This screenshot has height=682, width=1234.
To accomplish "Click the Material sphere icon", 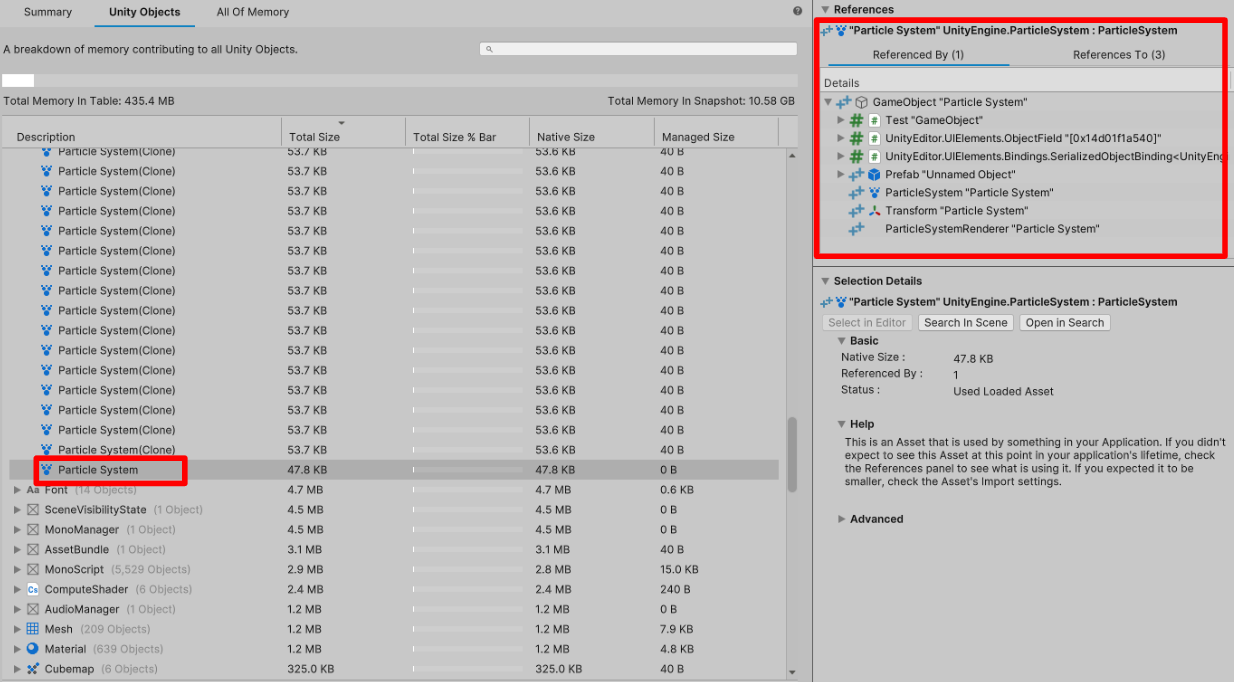I will click(33, 649).
